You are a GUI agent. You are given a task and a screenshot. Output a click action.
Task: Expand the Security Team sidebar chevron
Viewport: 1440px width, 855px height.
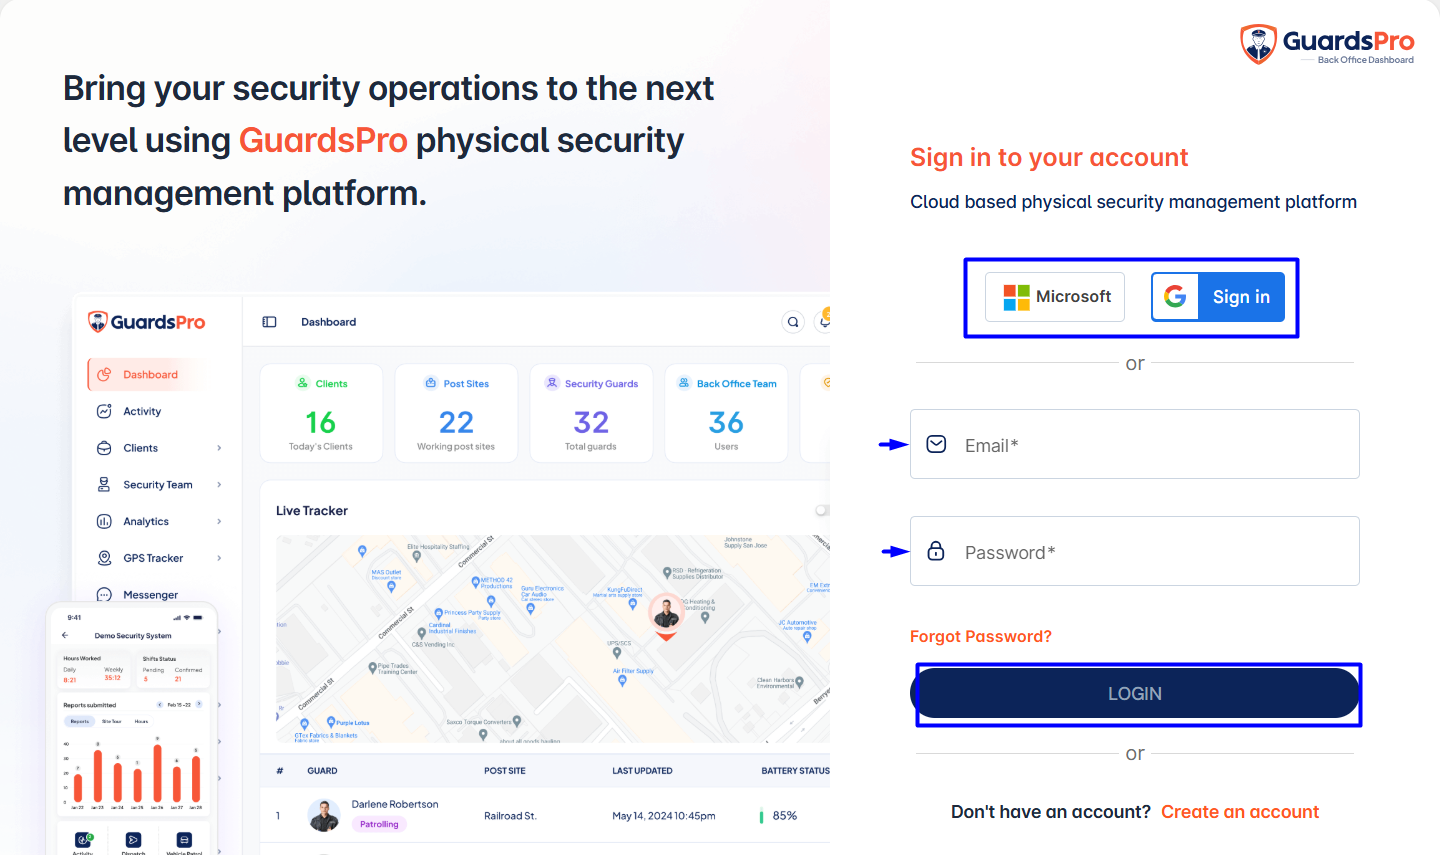pos(219,485)
